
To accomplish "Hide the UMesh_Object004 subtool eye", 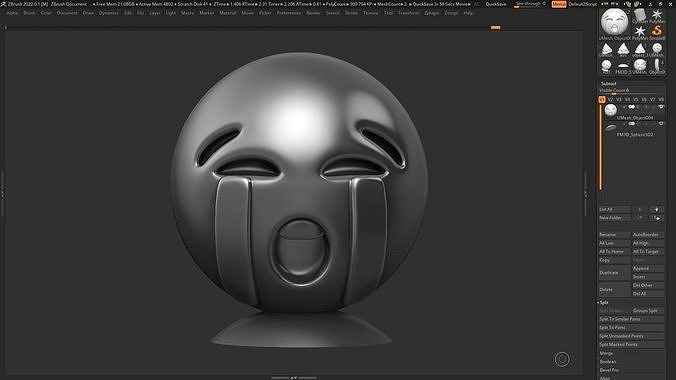I will [x=661, y=107].
